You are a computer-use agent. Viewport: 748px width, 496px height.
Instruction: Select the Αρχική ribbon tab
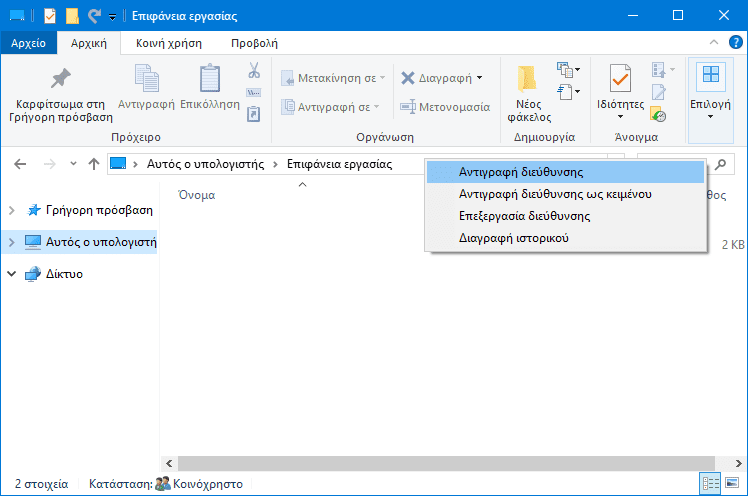tap(89, 43)
